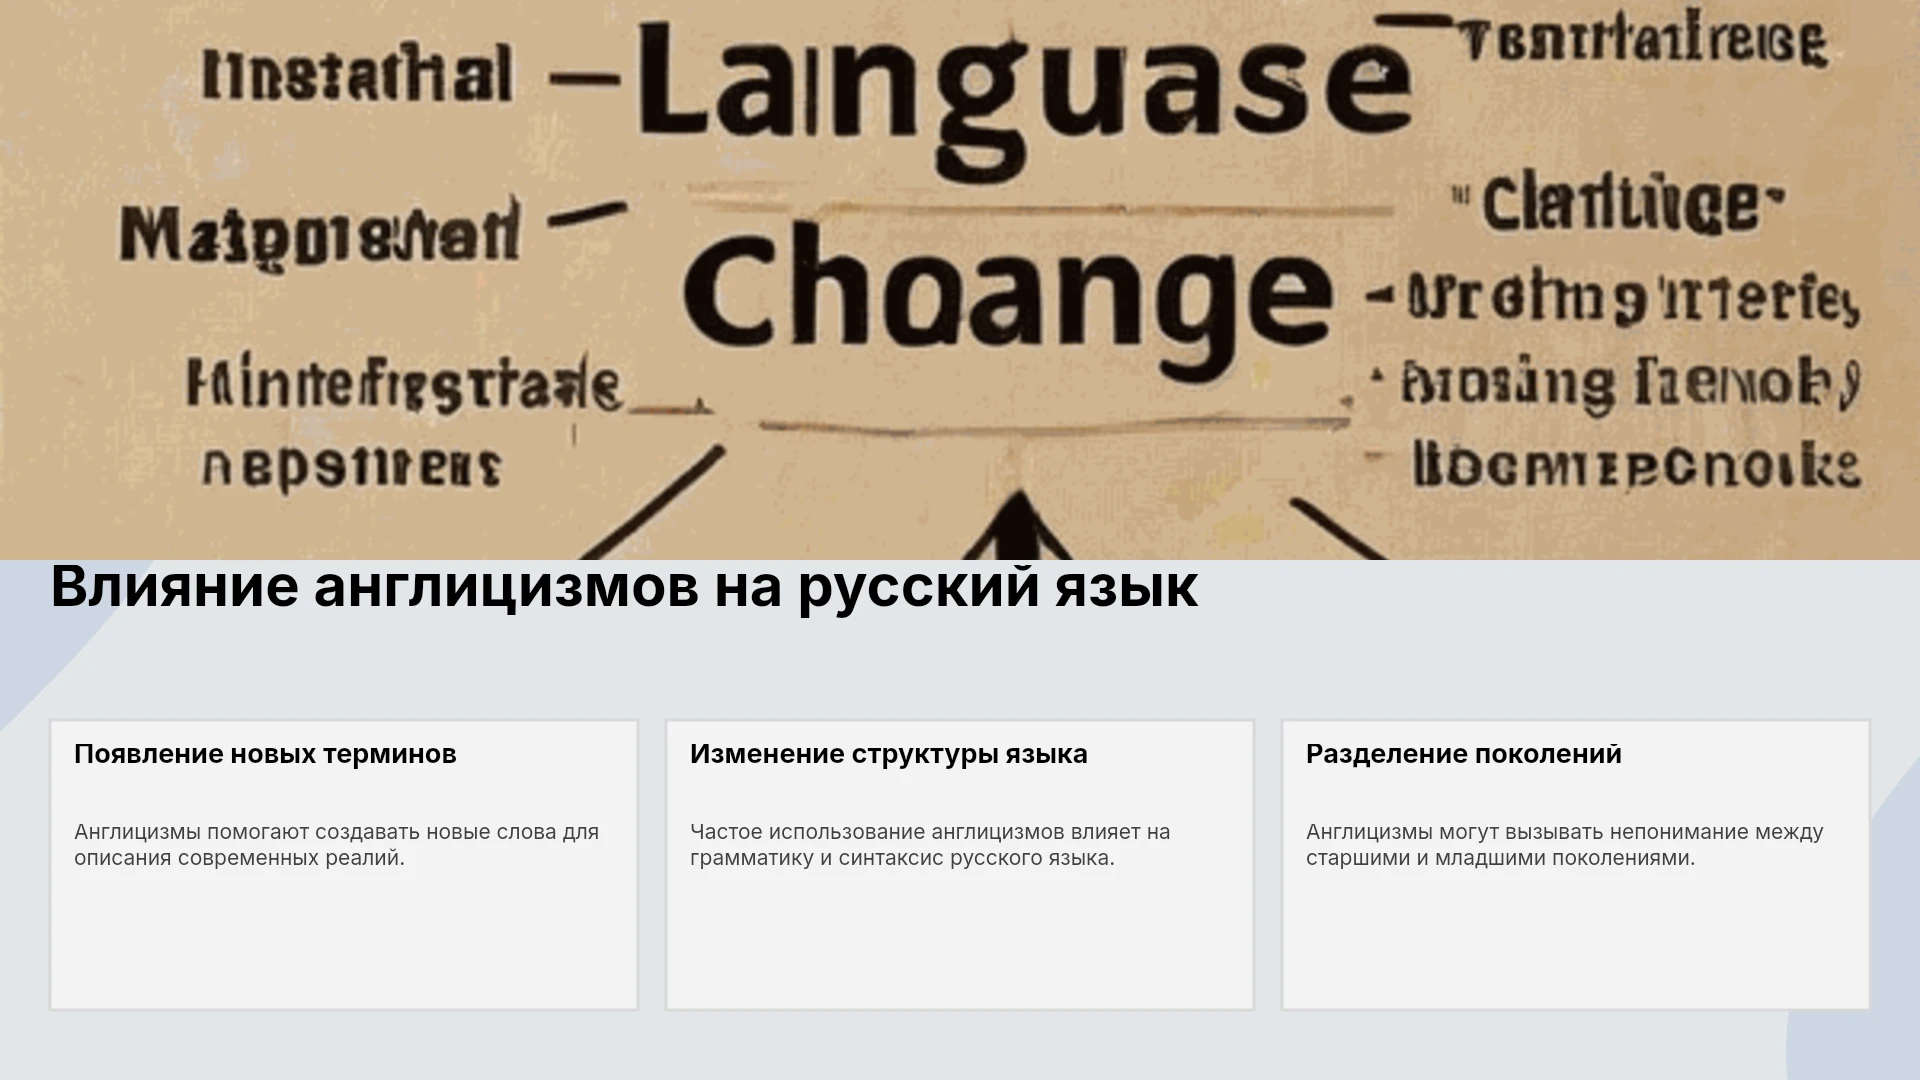This screenshot has width=1920, height=1080.
Task: Click the 'Instathal' label in the image
Action: [x=357, y=75]
